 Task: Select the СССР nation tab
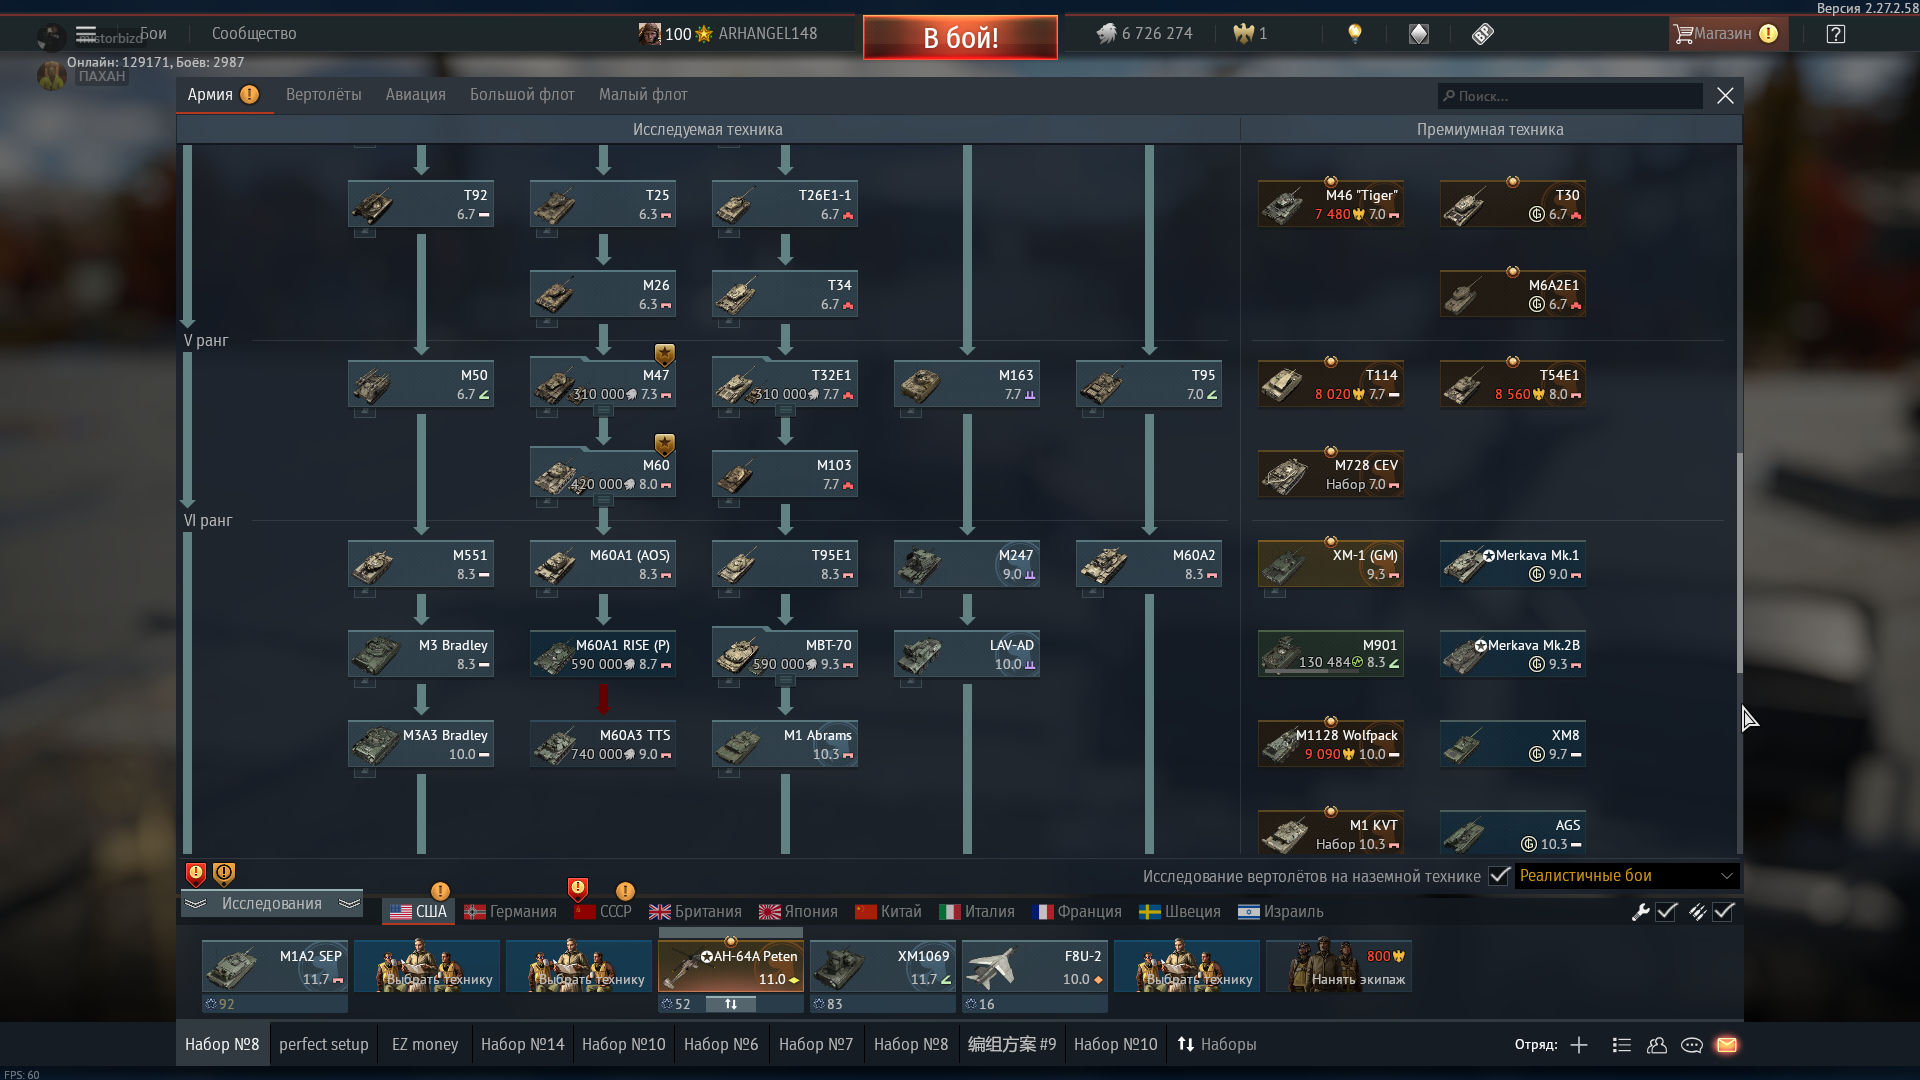pos(604,912)
